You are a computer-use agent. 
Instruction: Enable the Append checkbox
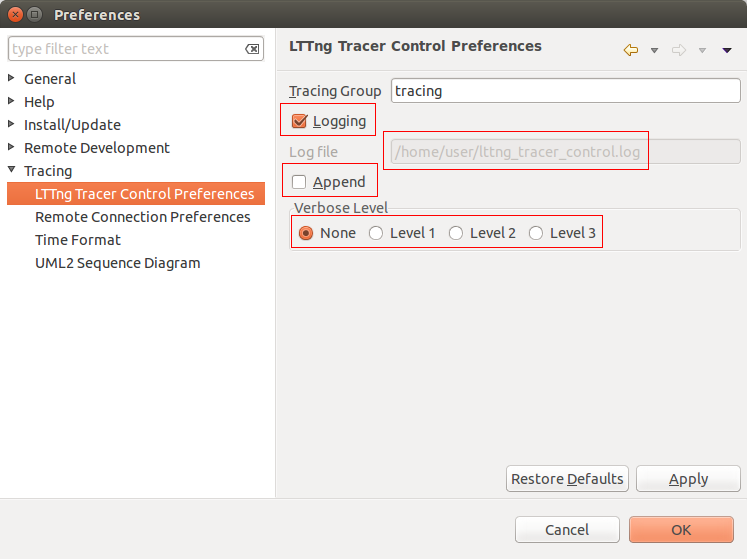[x=299, y=182]
